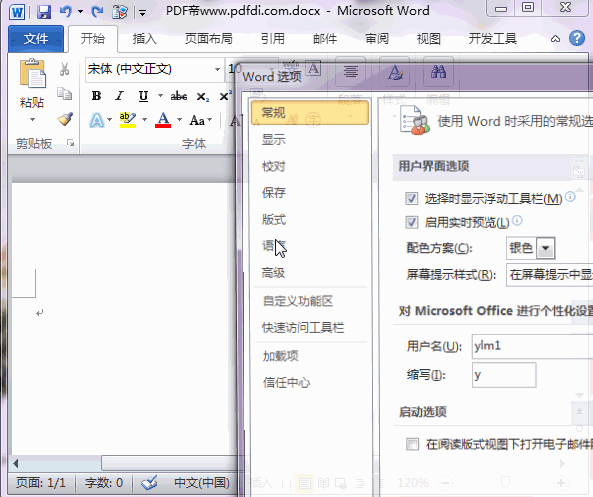The height and width of the screenshot is (497, 593).
Task: Switch to the 开始 (Home) tab
Action: click(93, 39)
